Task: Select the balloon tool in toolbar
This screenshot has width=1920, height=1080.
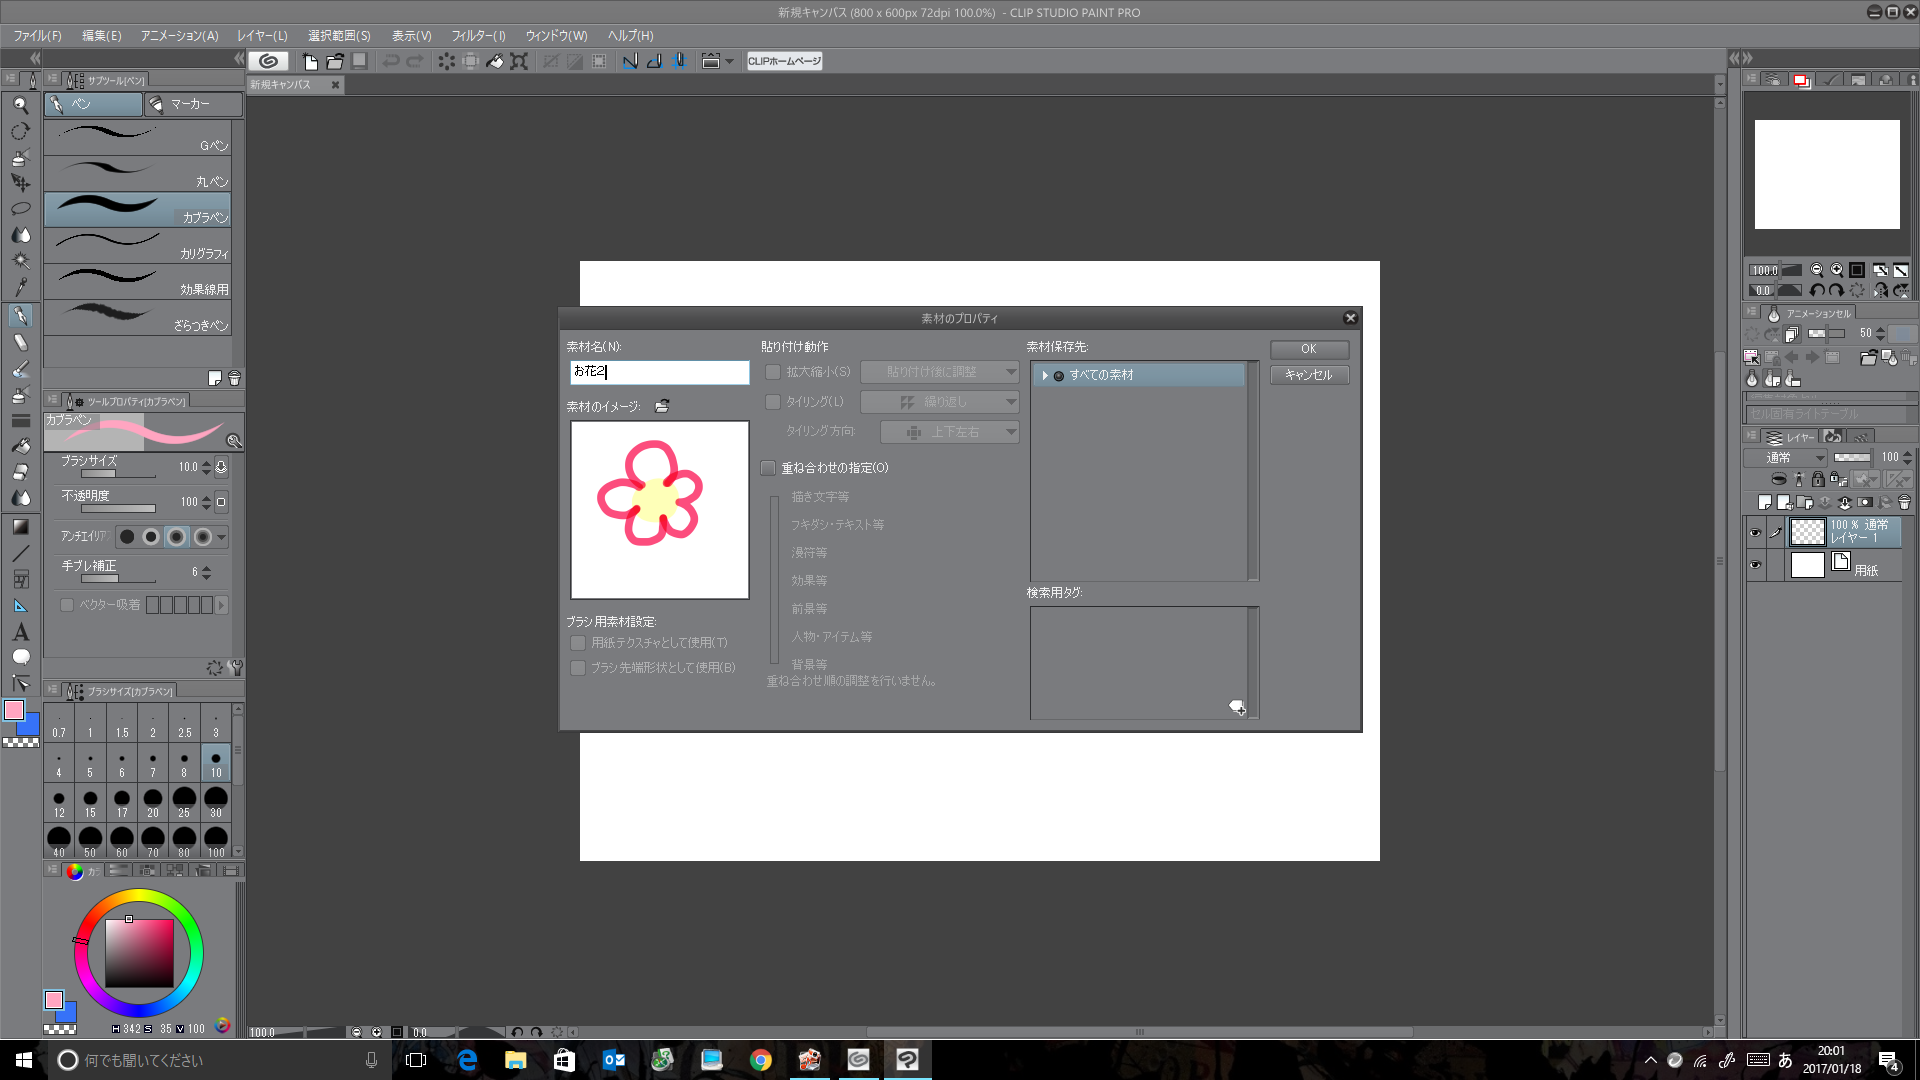Action: click(20, 657)
